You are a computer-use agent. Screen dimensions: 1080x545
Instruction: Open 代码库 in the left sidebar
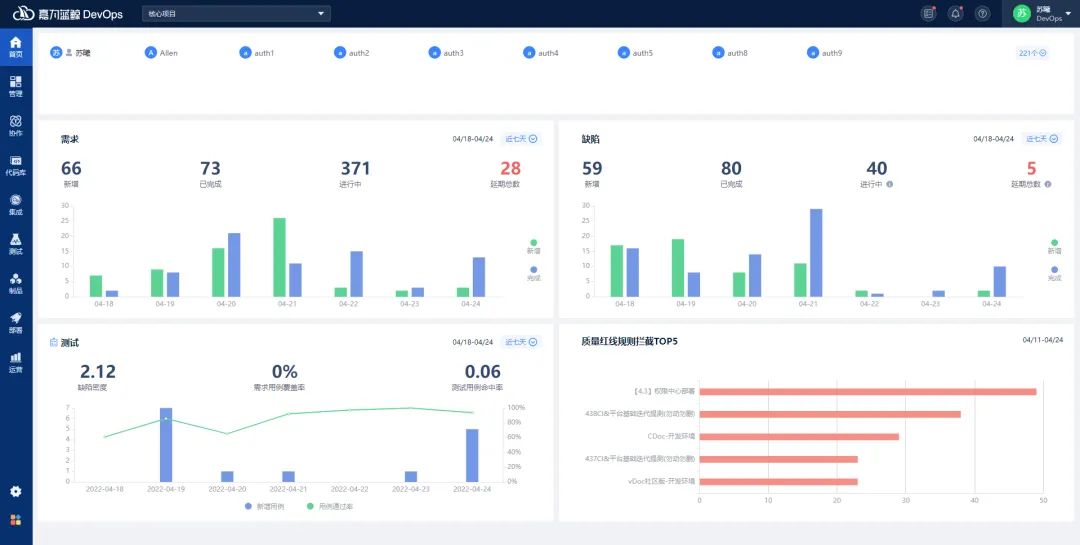16,165
